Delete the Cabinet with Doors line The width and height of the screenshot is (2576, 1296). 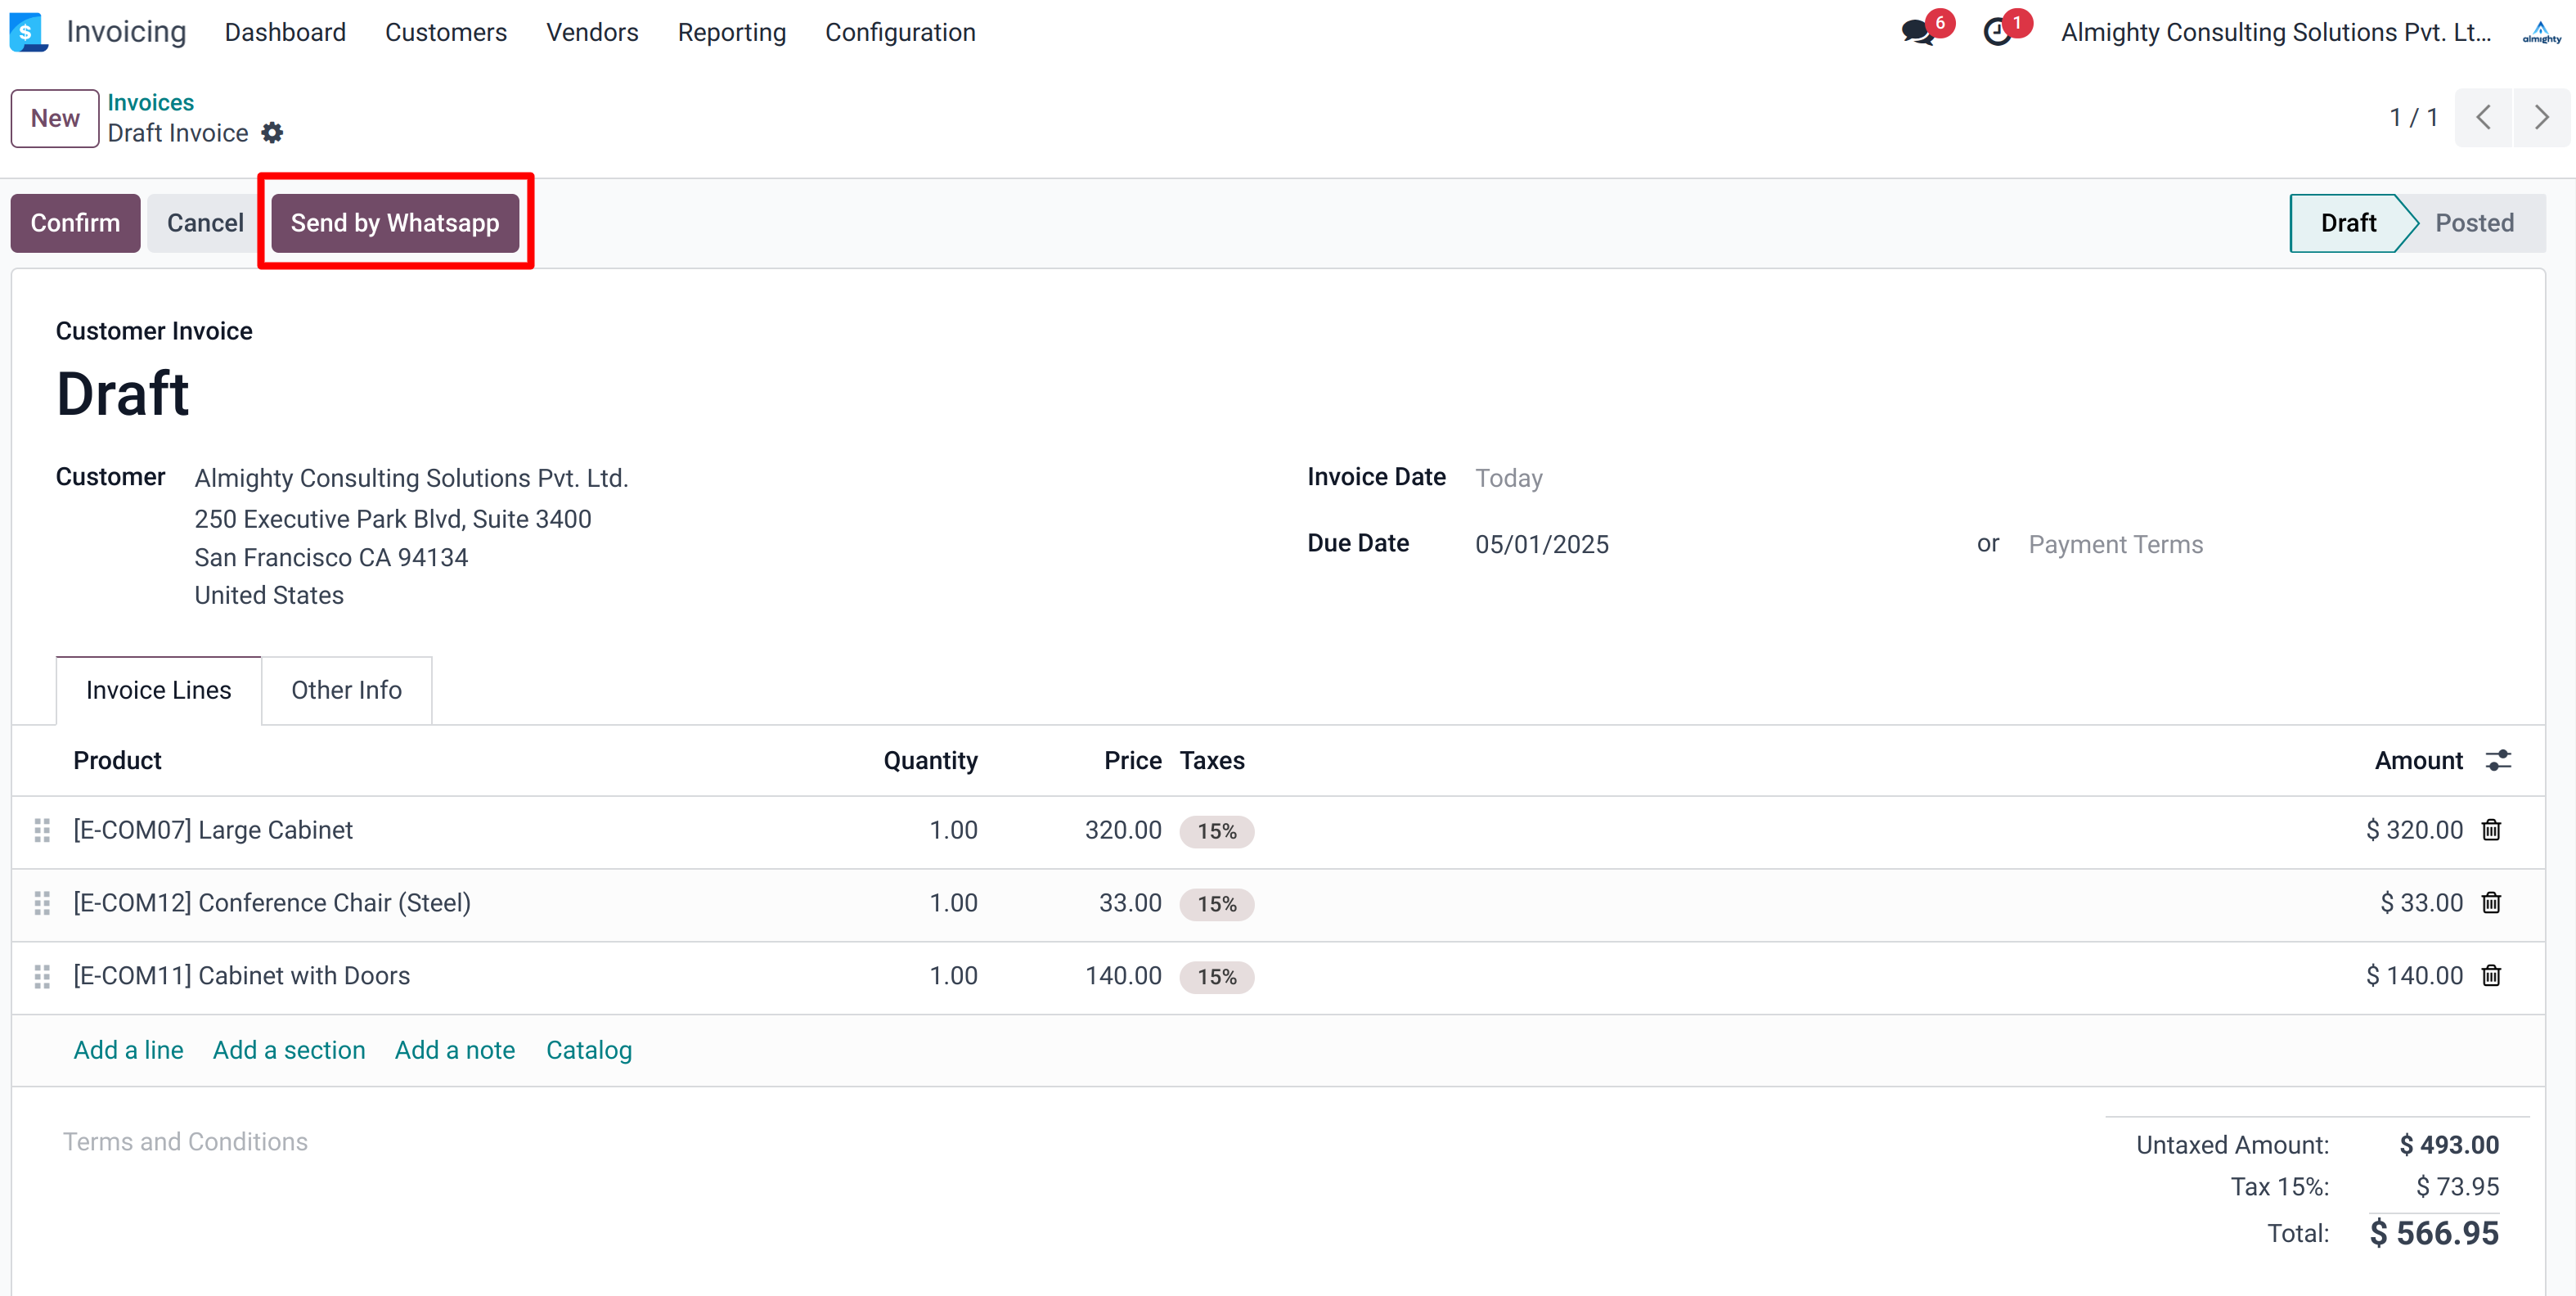pos(2491,976)
